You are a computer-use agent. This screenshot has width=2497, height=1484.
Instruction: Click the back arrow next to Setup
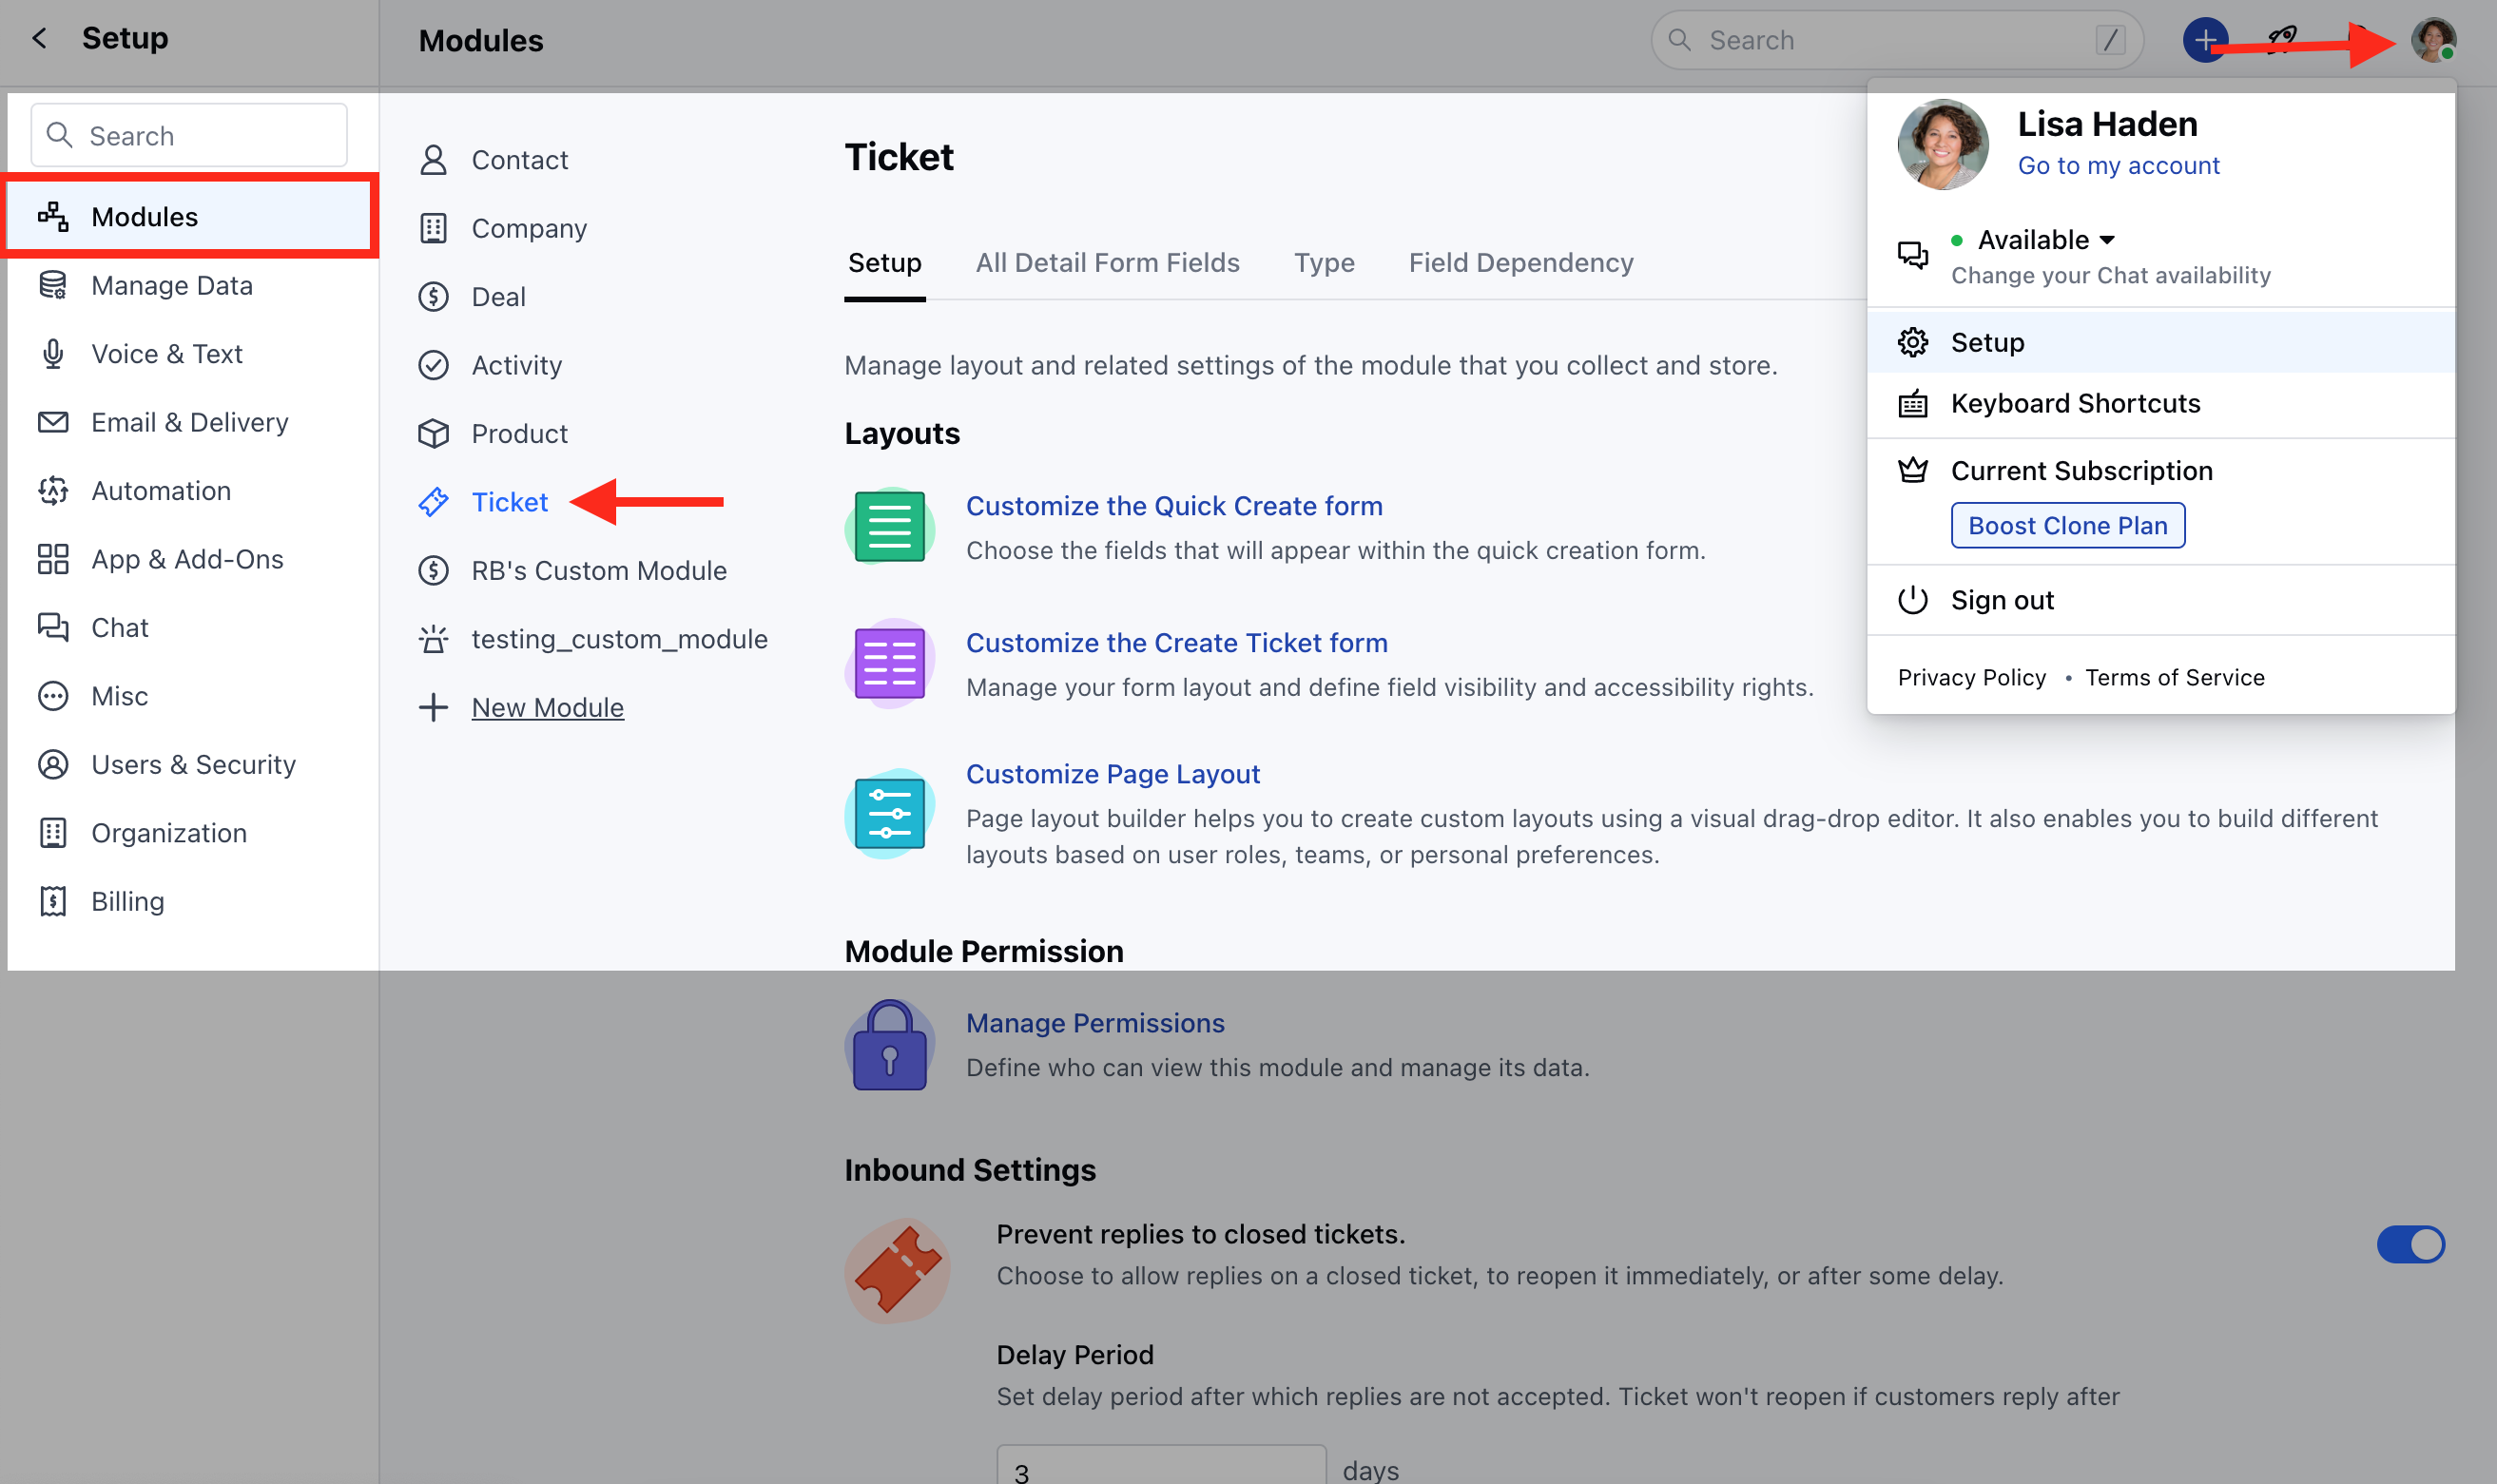tap(39, 38)
